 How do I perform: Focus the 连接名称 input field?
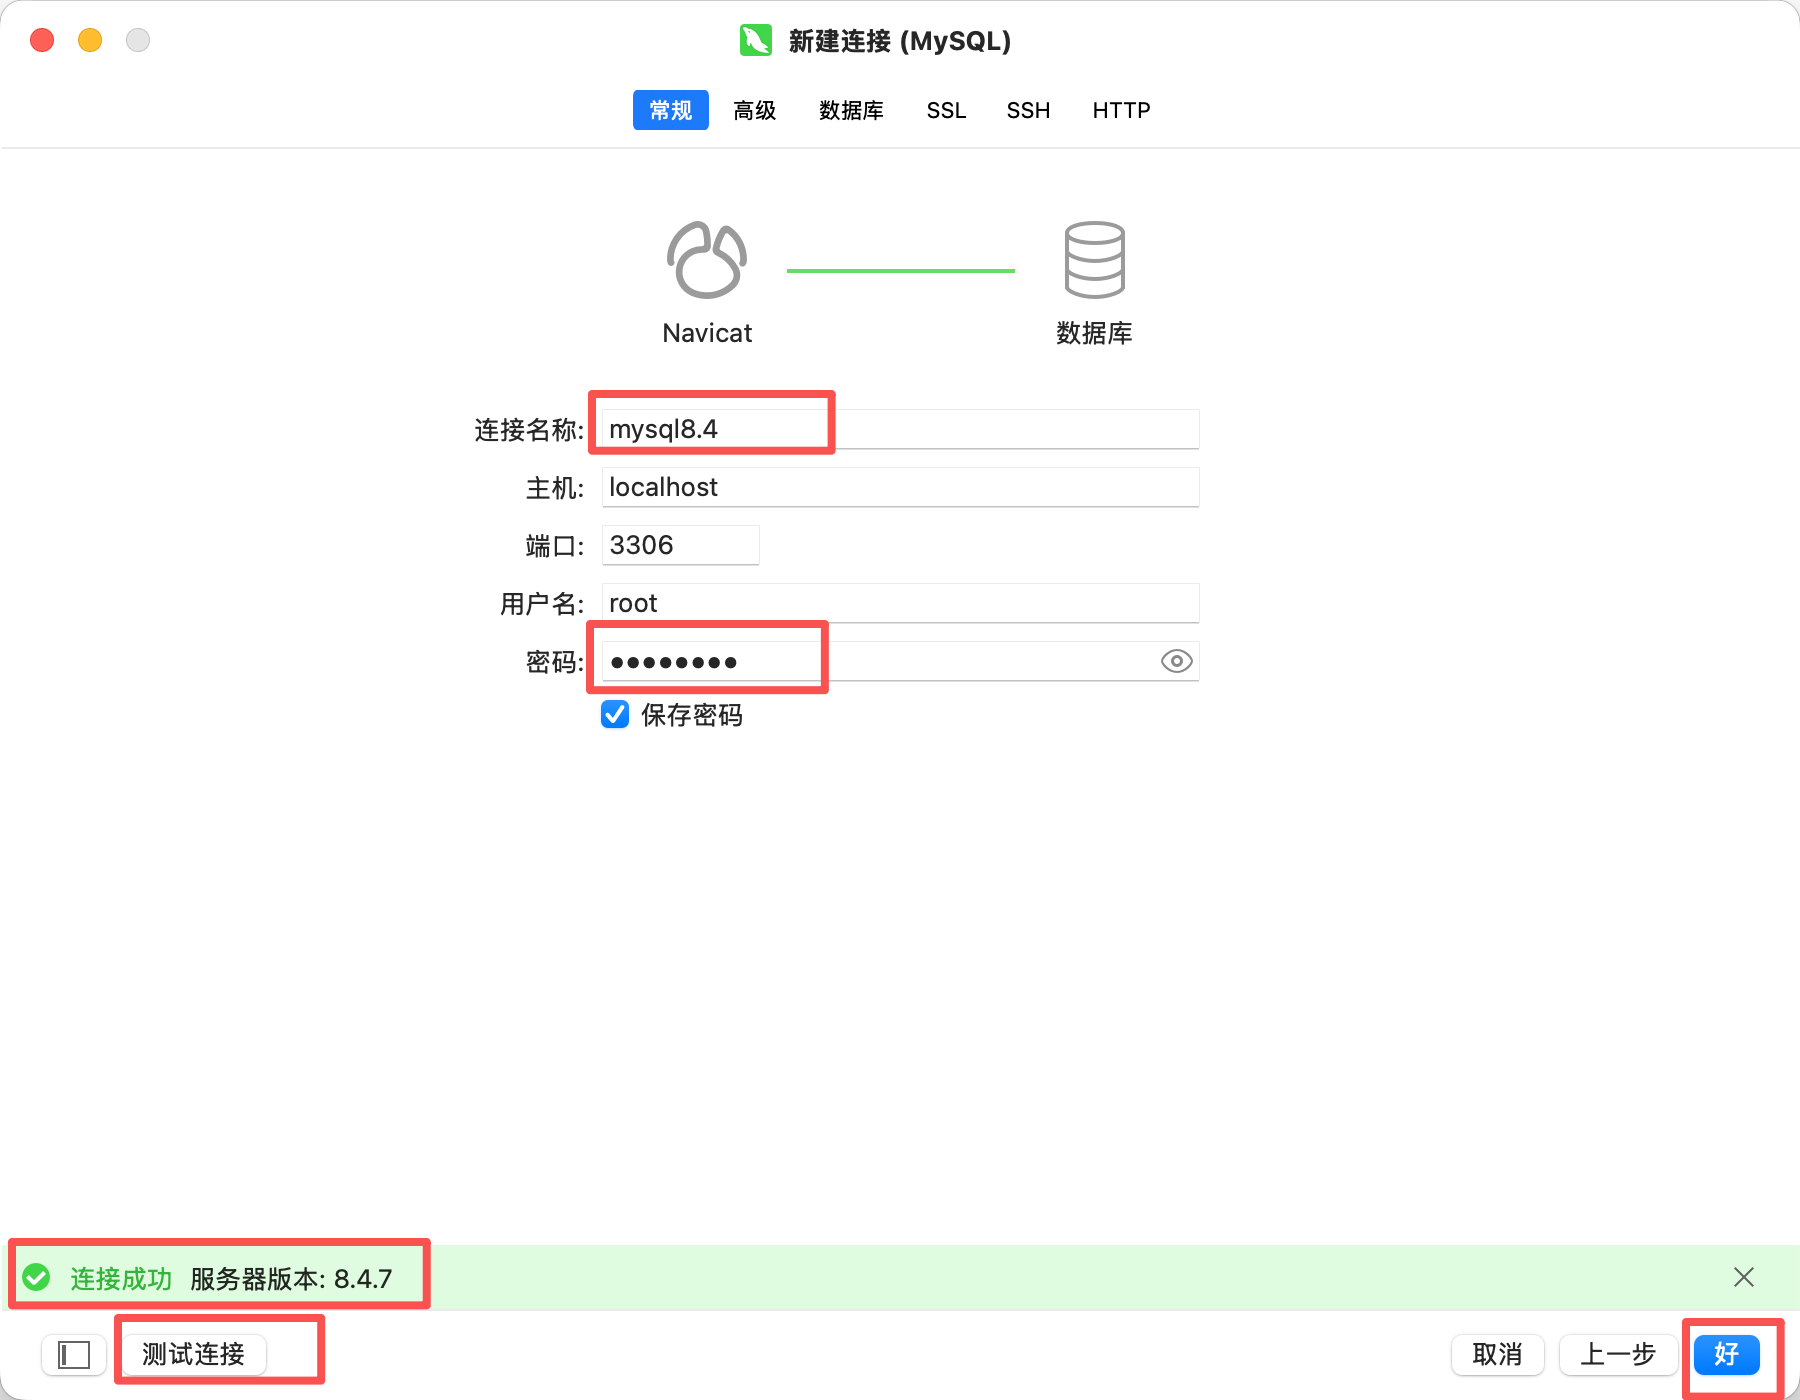tap(900, 429)
